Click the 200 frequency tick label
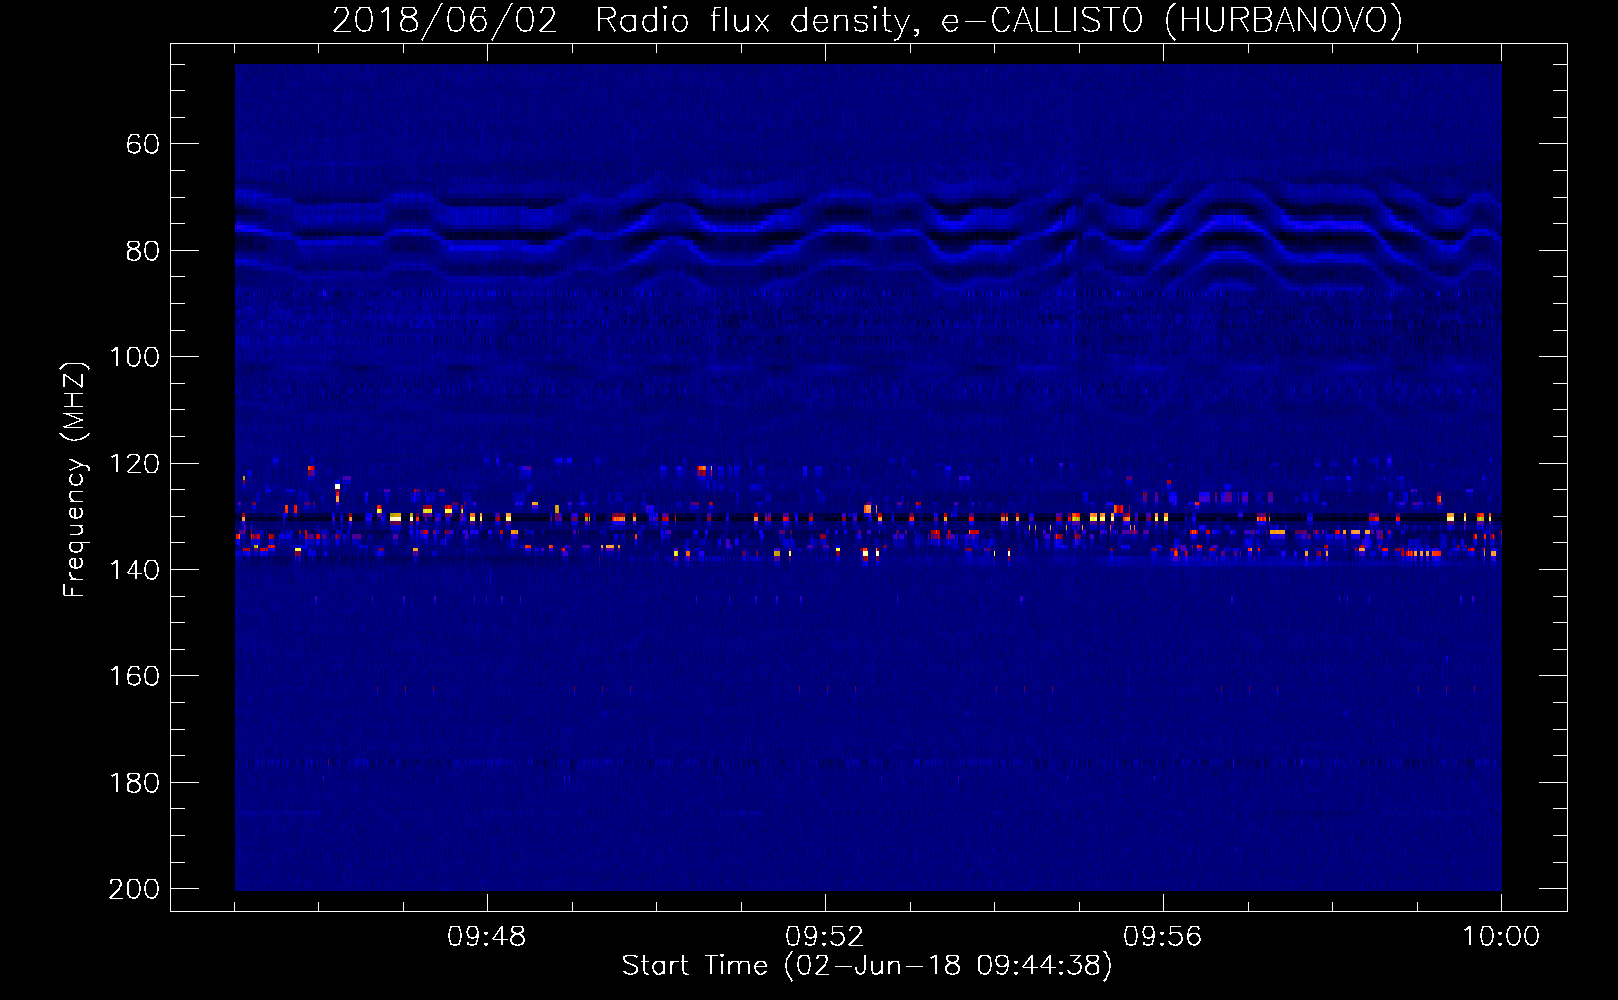Viewport: 1618px width, 1000px height. coord(134,889)
